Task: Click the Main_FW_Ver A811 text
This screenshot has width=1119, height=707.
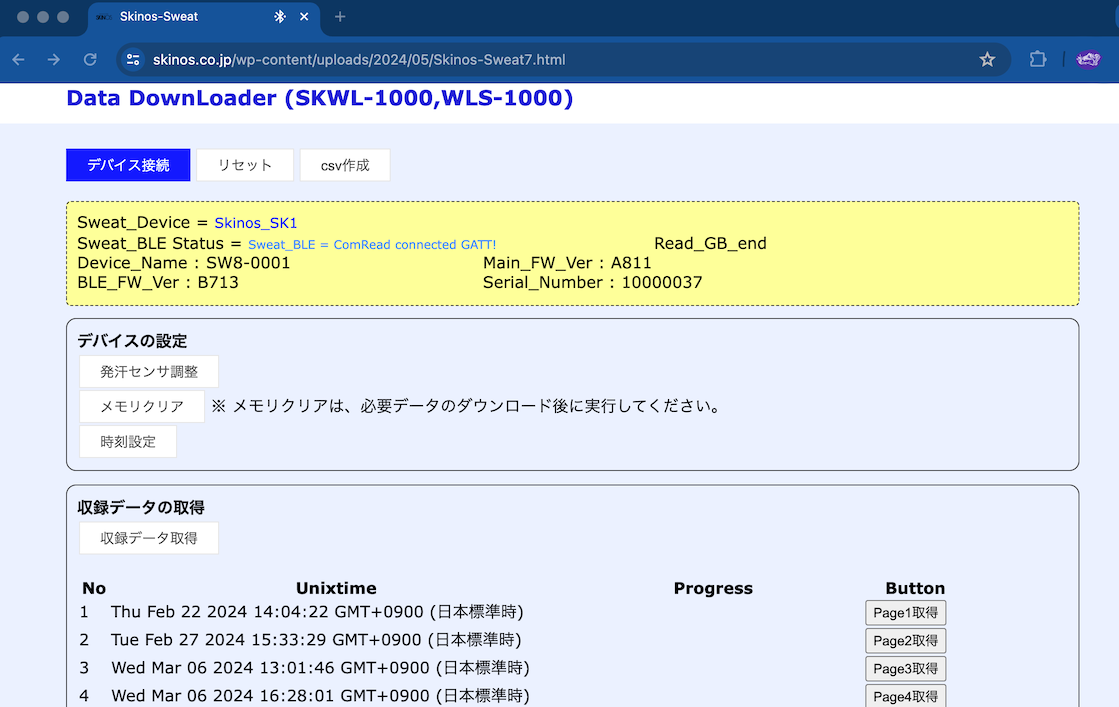Action: coord(567,263)
